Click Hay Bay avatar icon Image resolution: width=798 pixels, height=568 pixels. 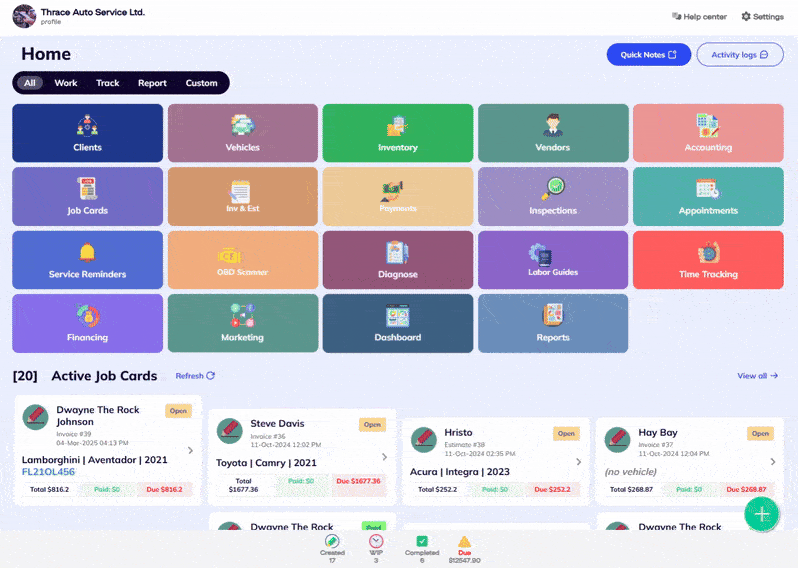[617, 440]
